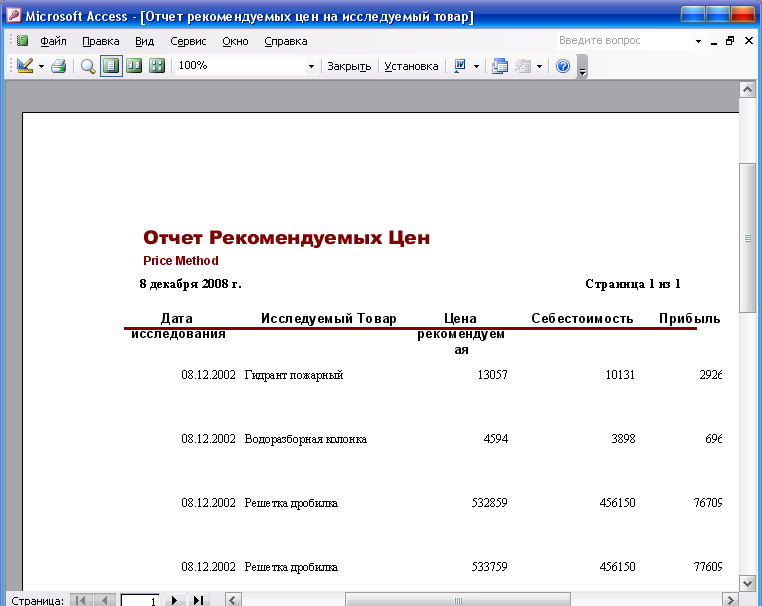Image resolution: width=762 pixels, height=606 pixels.
Task: Toggle One Page view
Action: (111, 66)
